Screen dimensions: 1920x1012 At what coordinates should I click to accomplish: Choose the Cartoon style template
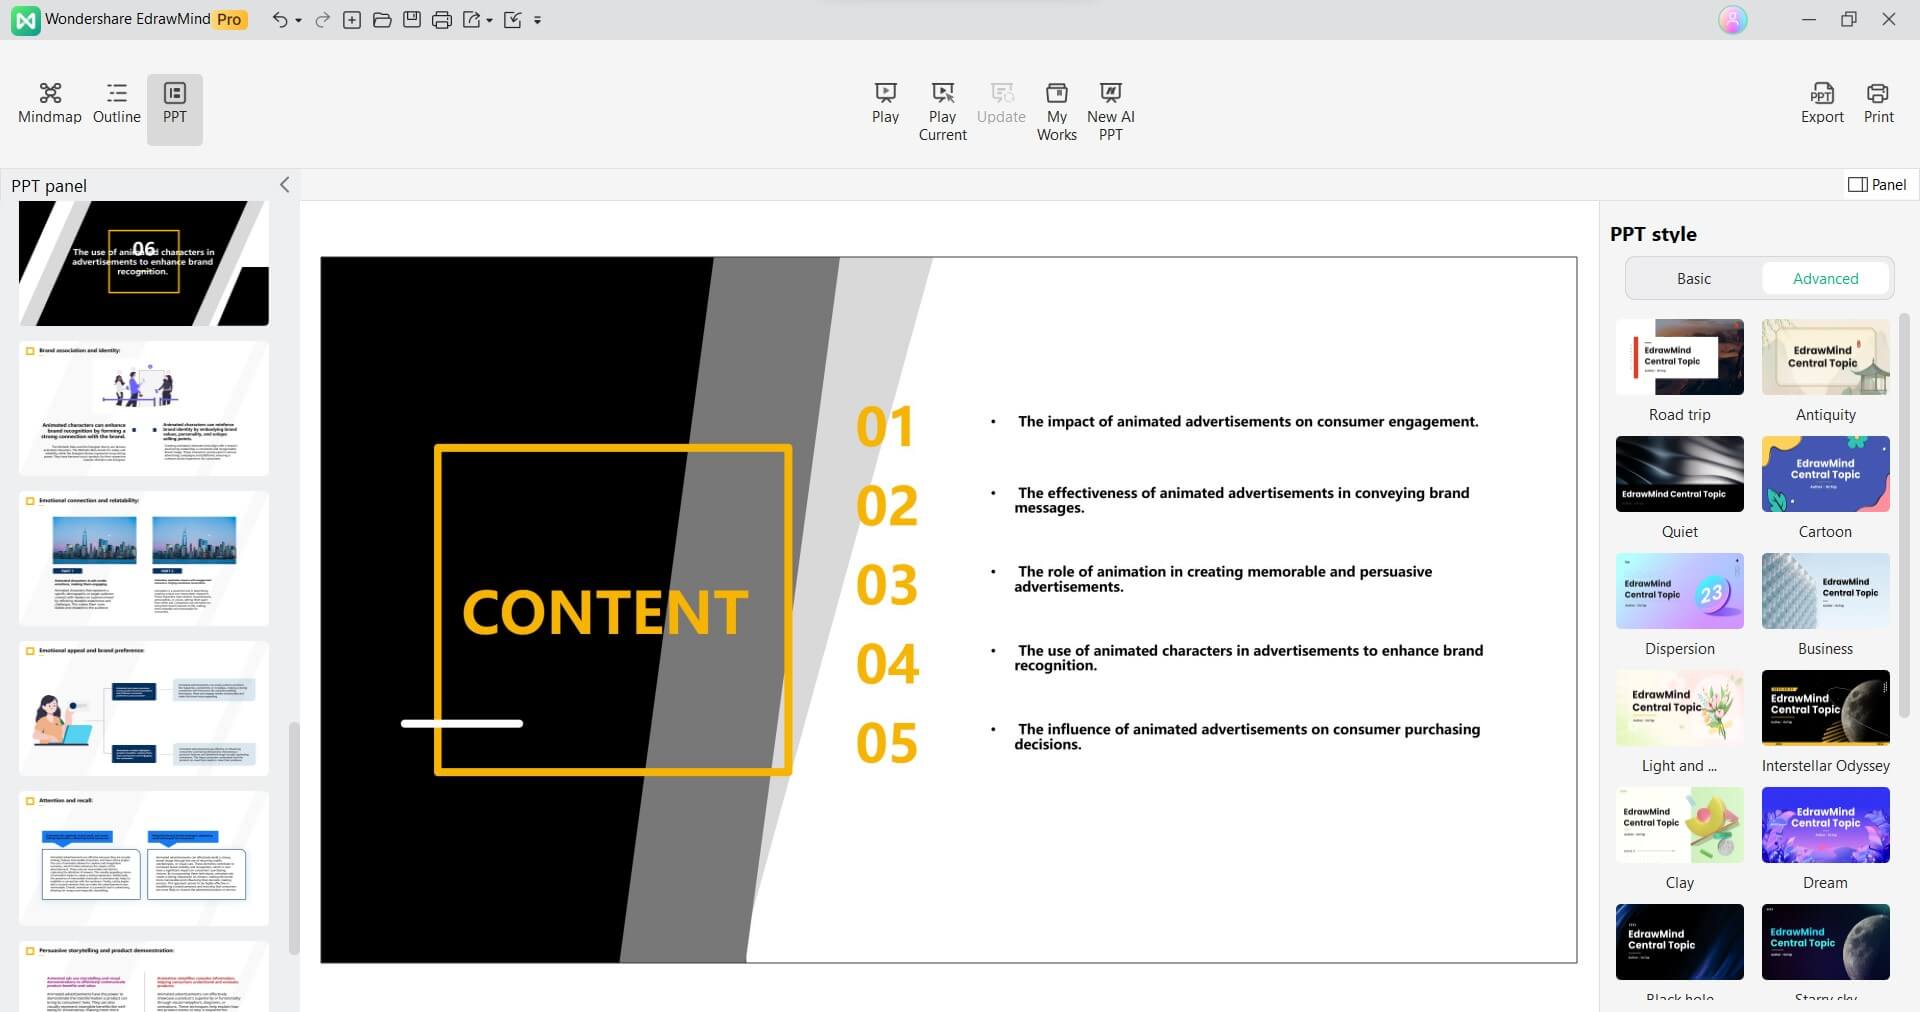pyautogui.click(x=1825, y=474)
